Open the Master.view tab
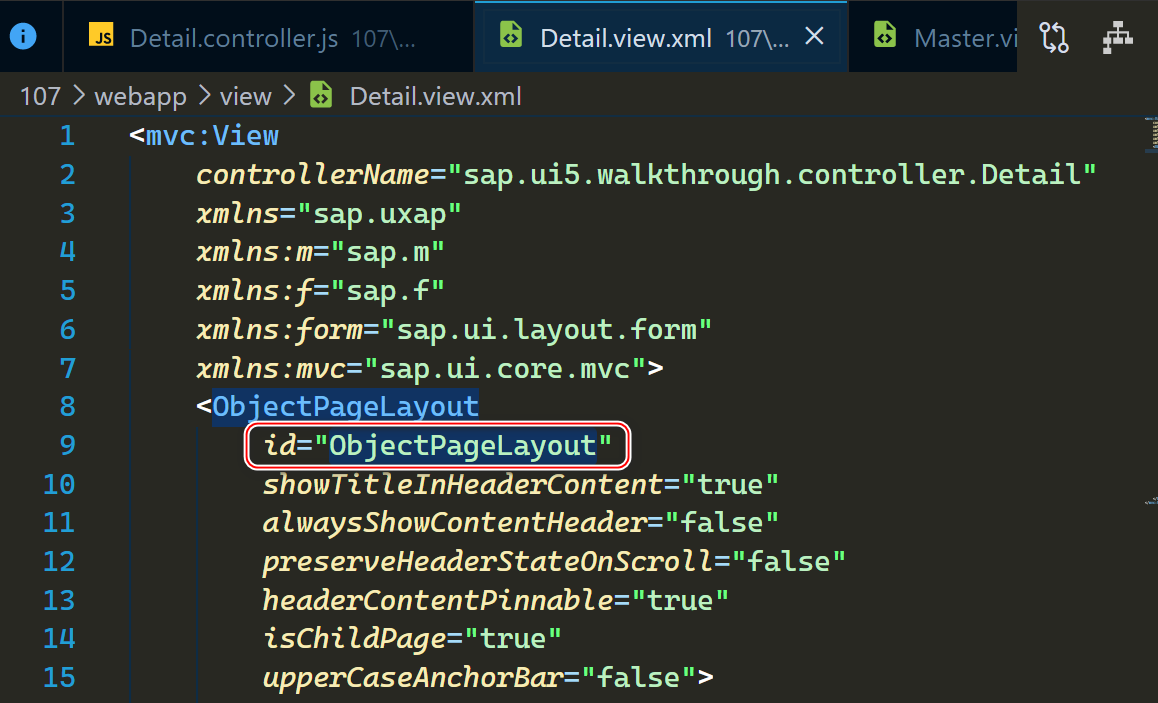 (x=933, y=37)
